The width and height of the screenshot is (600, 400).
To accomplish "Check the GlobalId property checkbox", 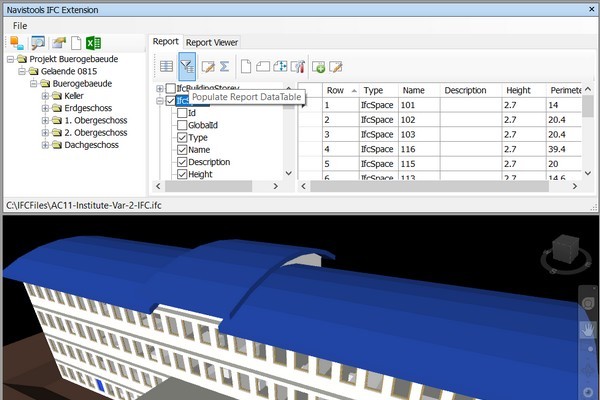I will tap(182, 126).
